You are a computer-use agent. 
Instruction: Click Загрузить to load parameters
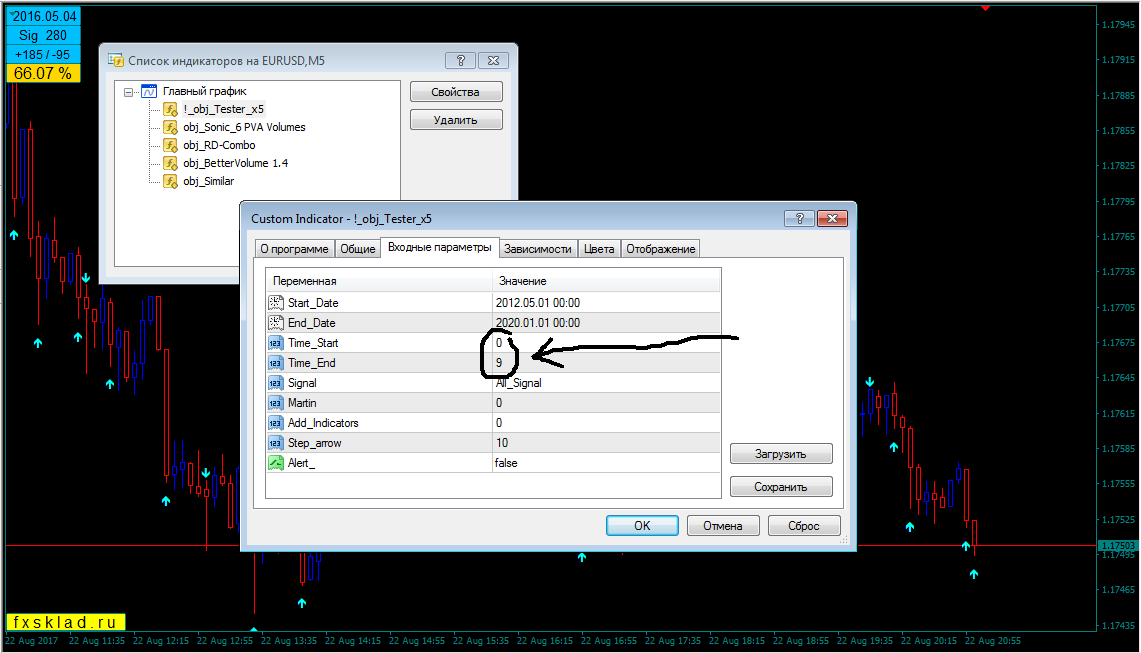pyautogui.click(x=781, y=454)
